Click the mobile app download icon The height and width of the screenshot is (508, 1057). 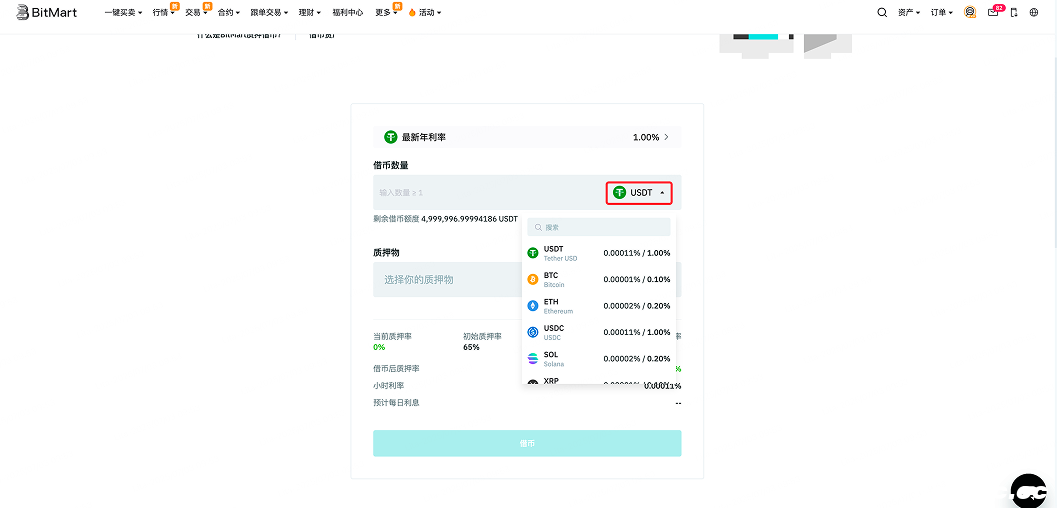[x=1014, y=13]
